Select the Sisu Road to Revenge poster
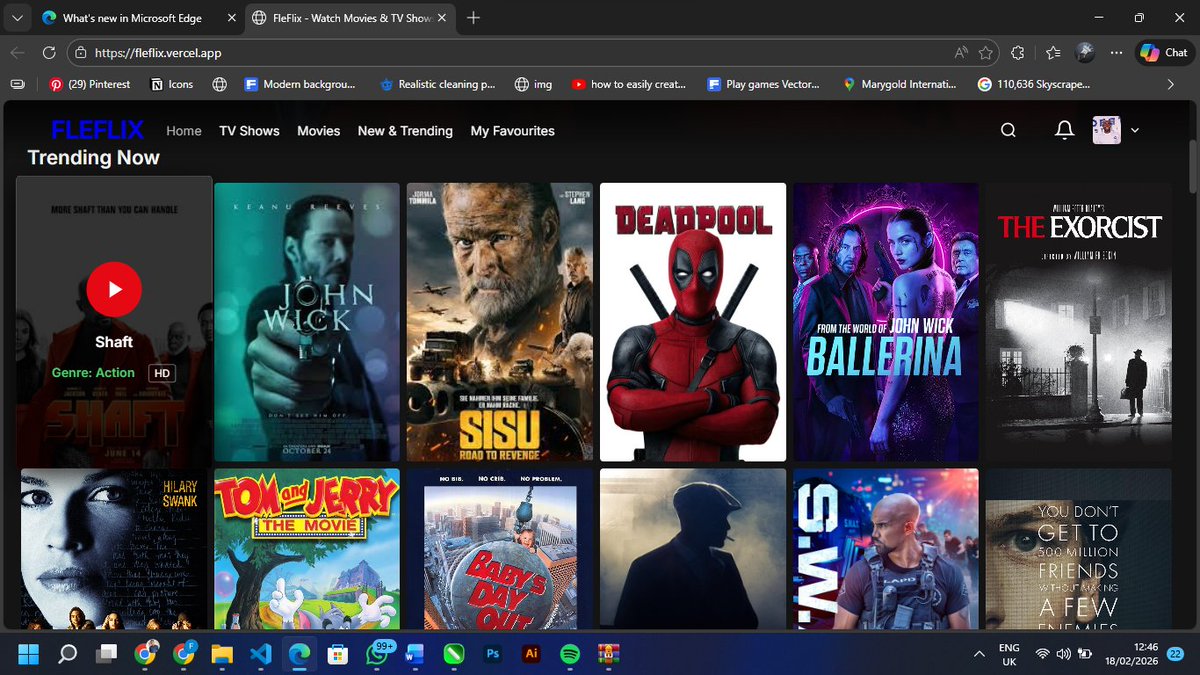 (x=500, y=322)
